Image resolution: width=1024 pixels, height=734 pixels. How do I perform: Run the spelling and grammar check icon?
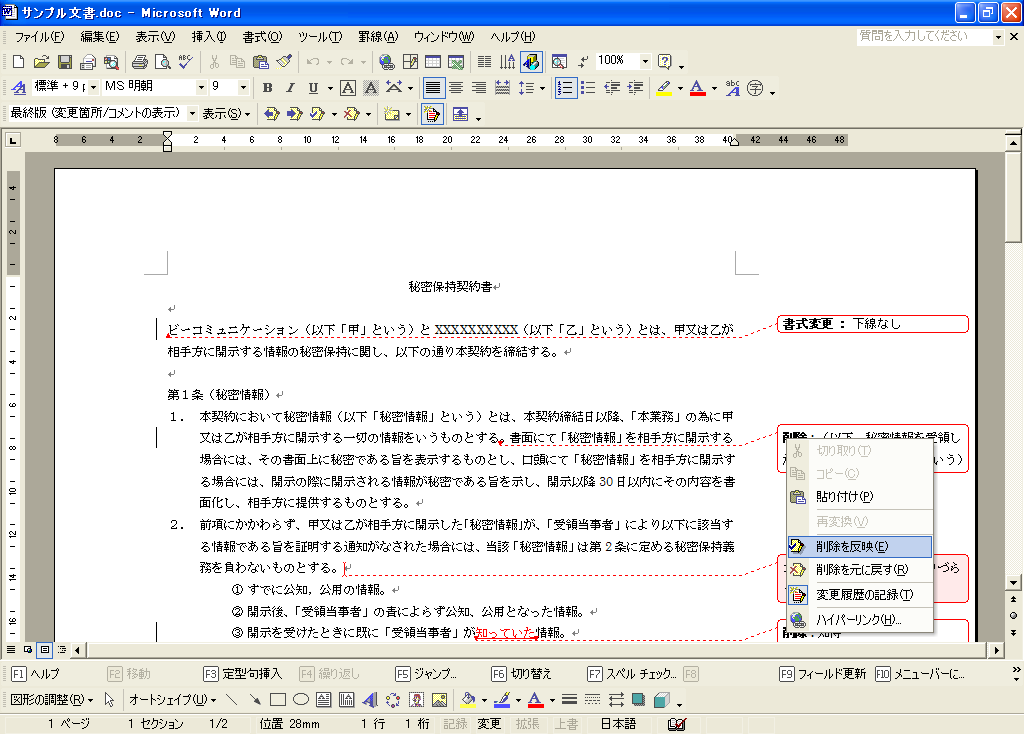(185, 62)
